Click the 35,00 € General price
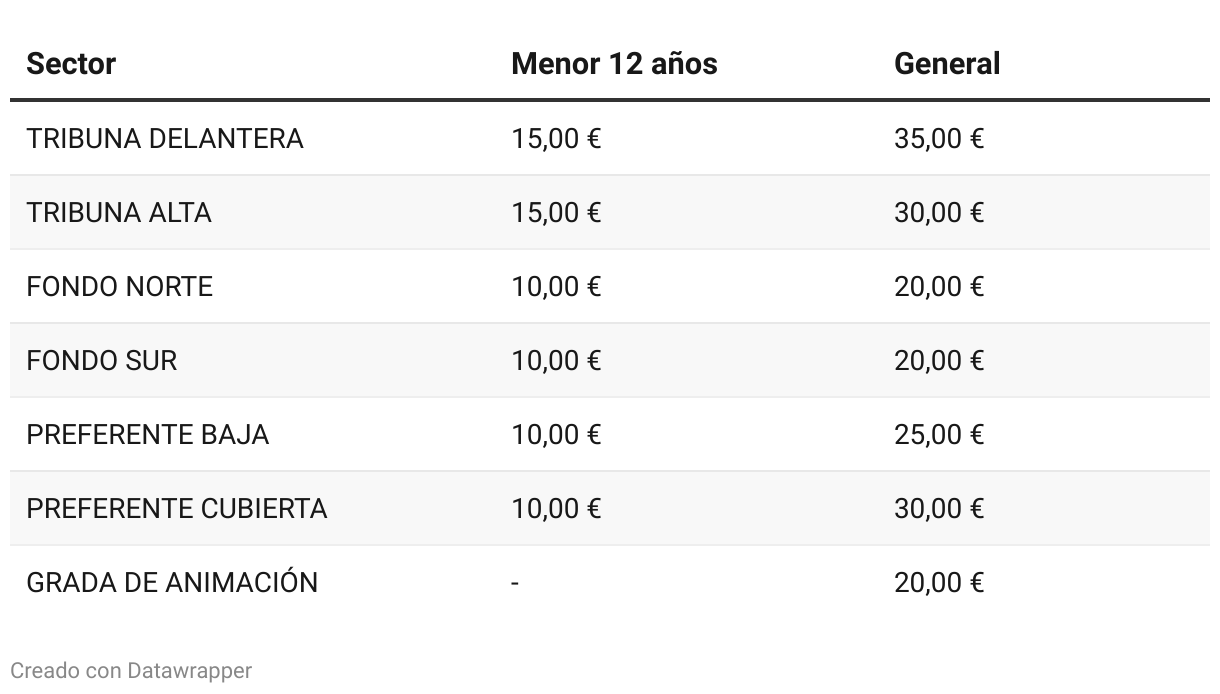The width and height of the screenshot is (1220, 694). pyautogui.click(x=938, y=138)
